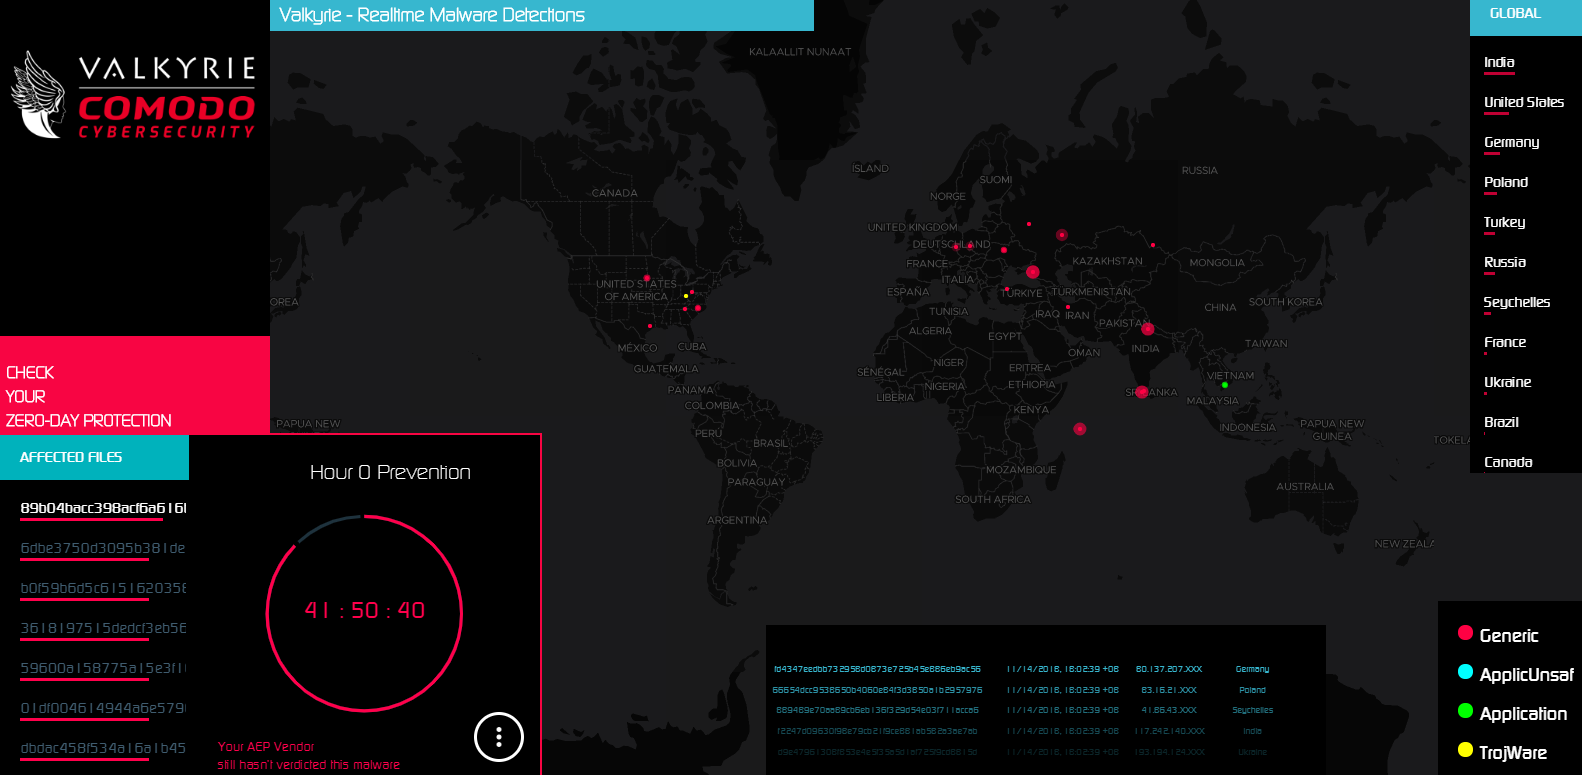Click IP address 83.16.21.XXX in detections table
The height and width of the screenshot is (775, 1582).
(x=1169, y=690)
